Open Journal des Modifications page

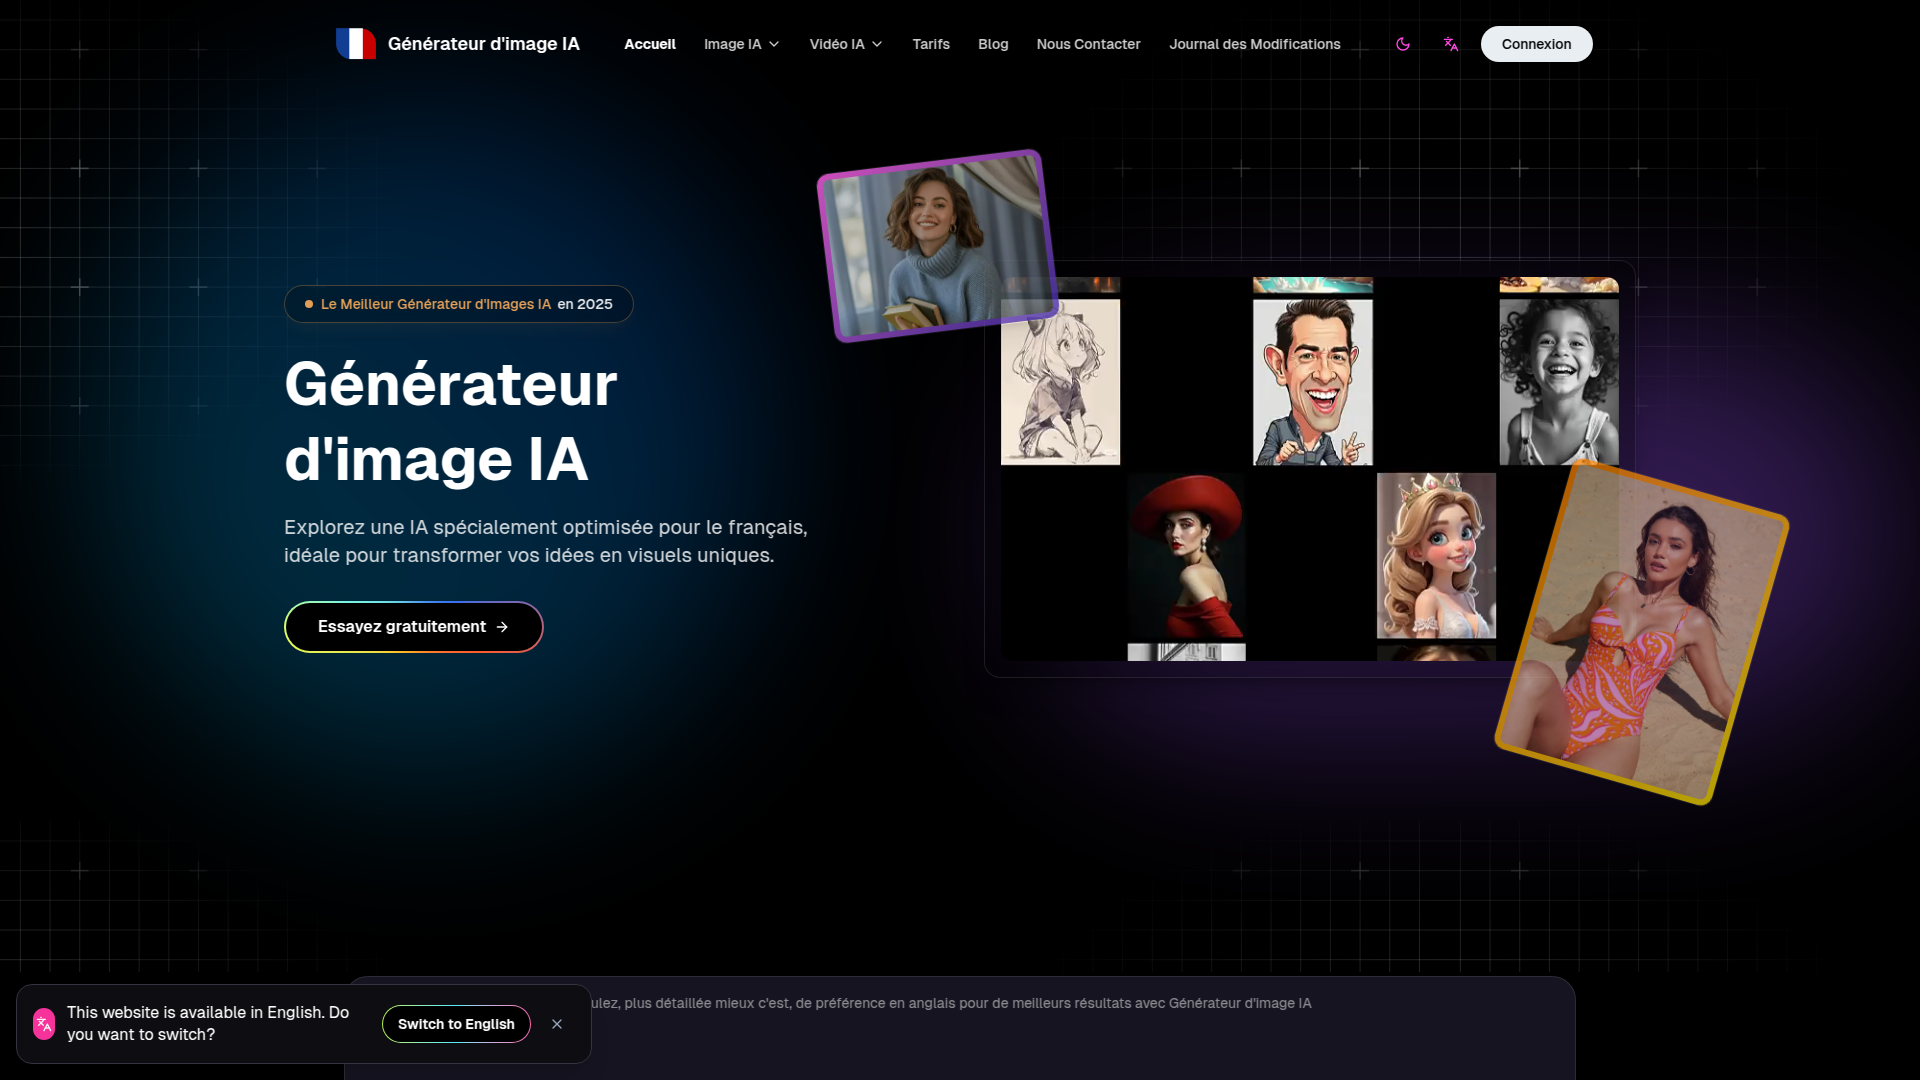pos(1255,44)
